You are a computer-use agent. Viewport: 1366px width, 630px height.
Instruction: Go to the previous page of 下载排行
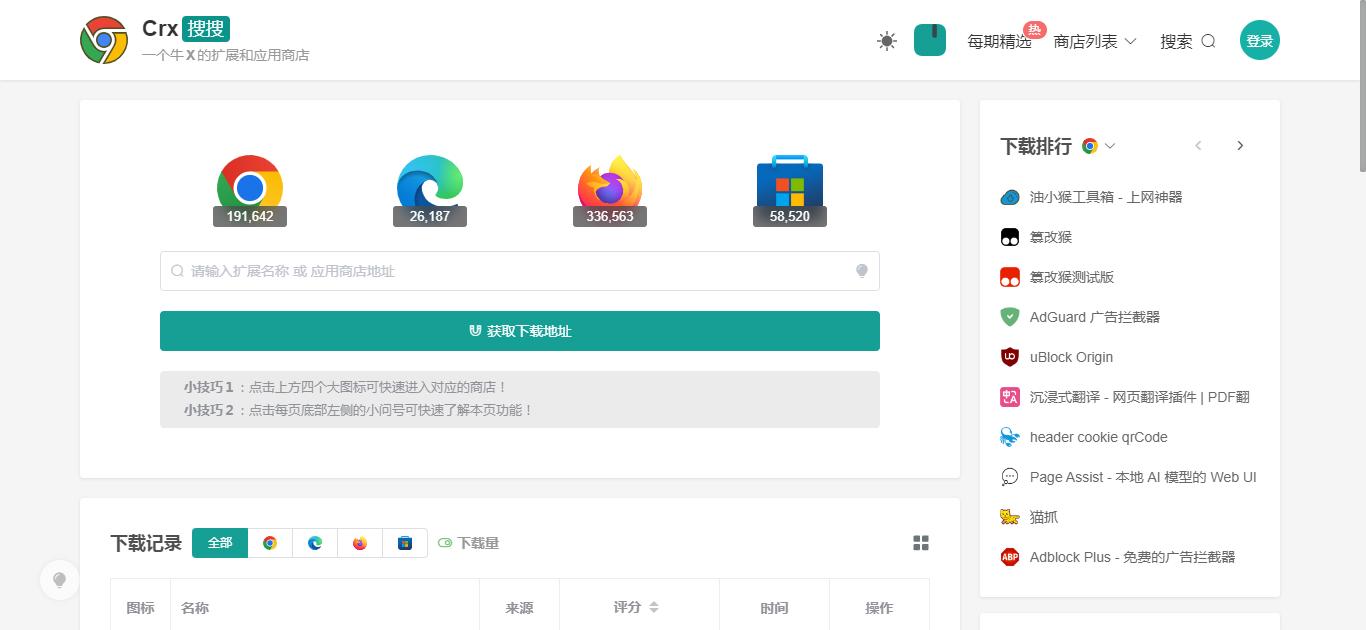(x=1198, y=146)
